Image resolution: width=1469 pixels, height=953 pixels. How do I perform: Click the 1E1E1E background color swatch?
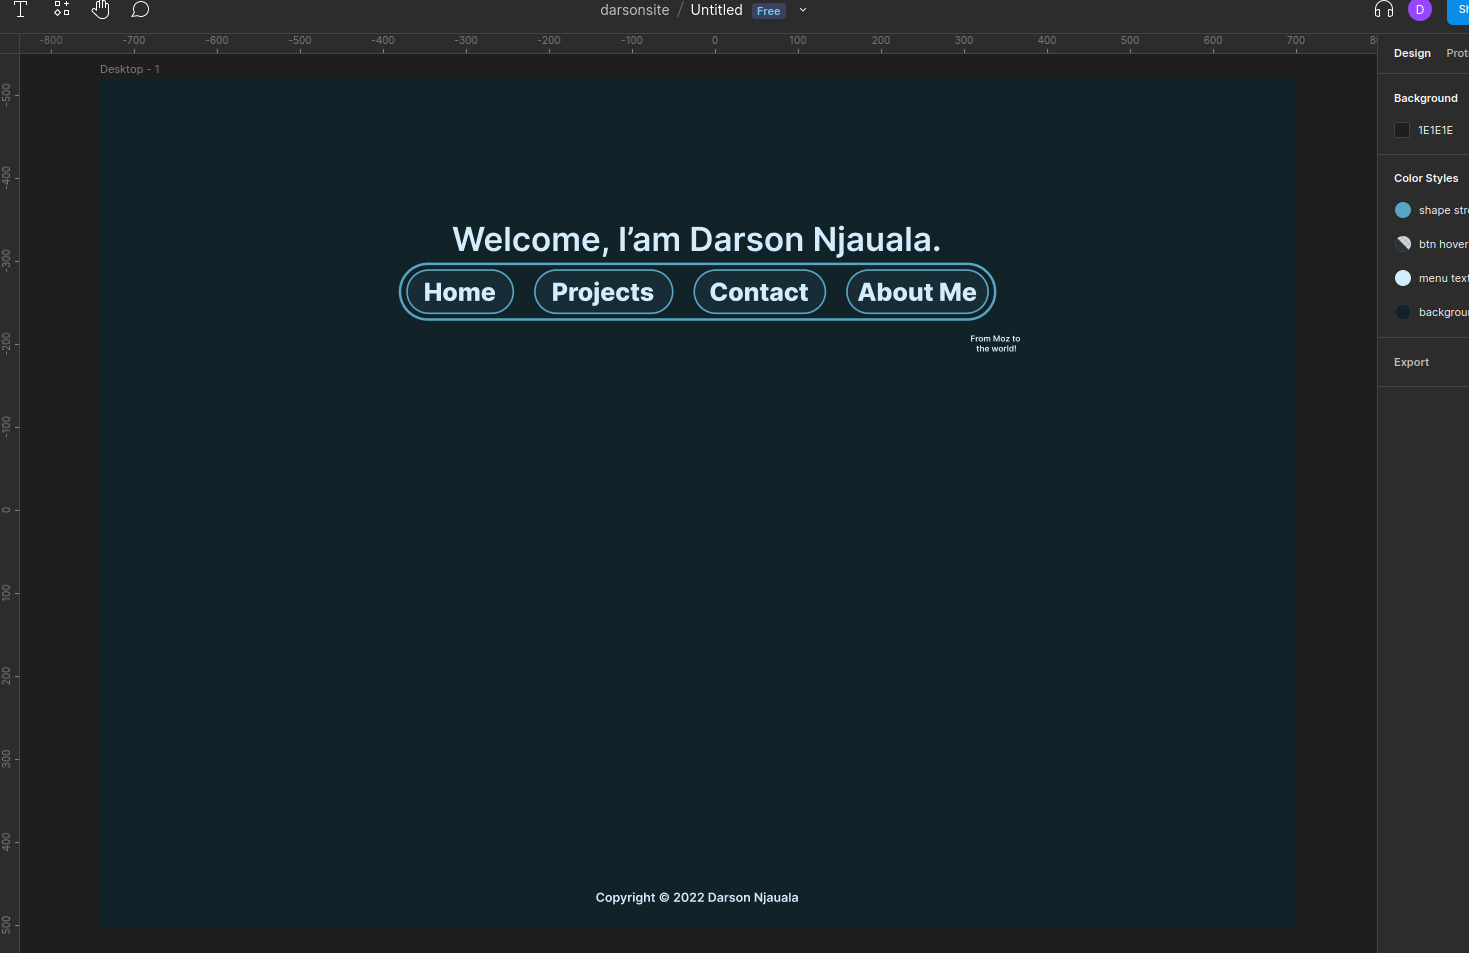pos(1402,130)
